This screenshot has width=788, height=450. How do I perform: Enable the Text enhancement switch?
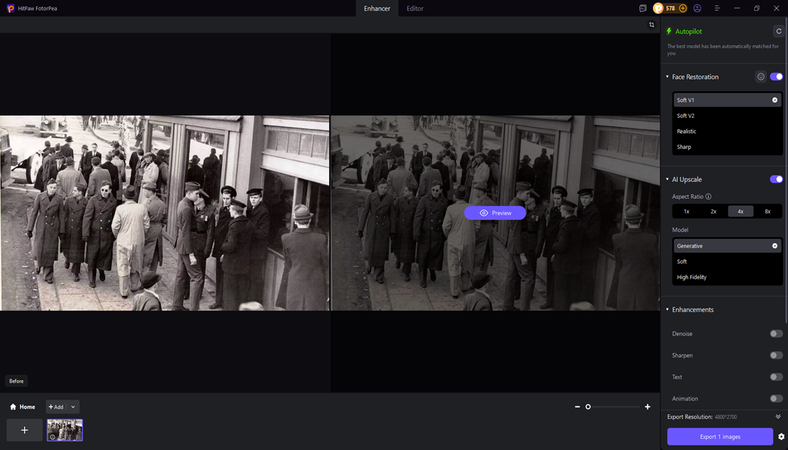(x=776, y=377)
